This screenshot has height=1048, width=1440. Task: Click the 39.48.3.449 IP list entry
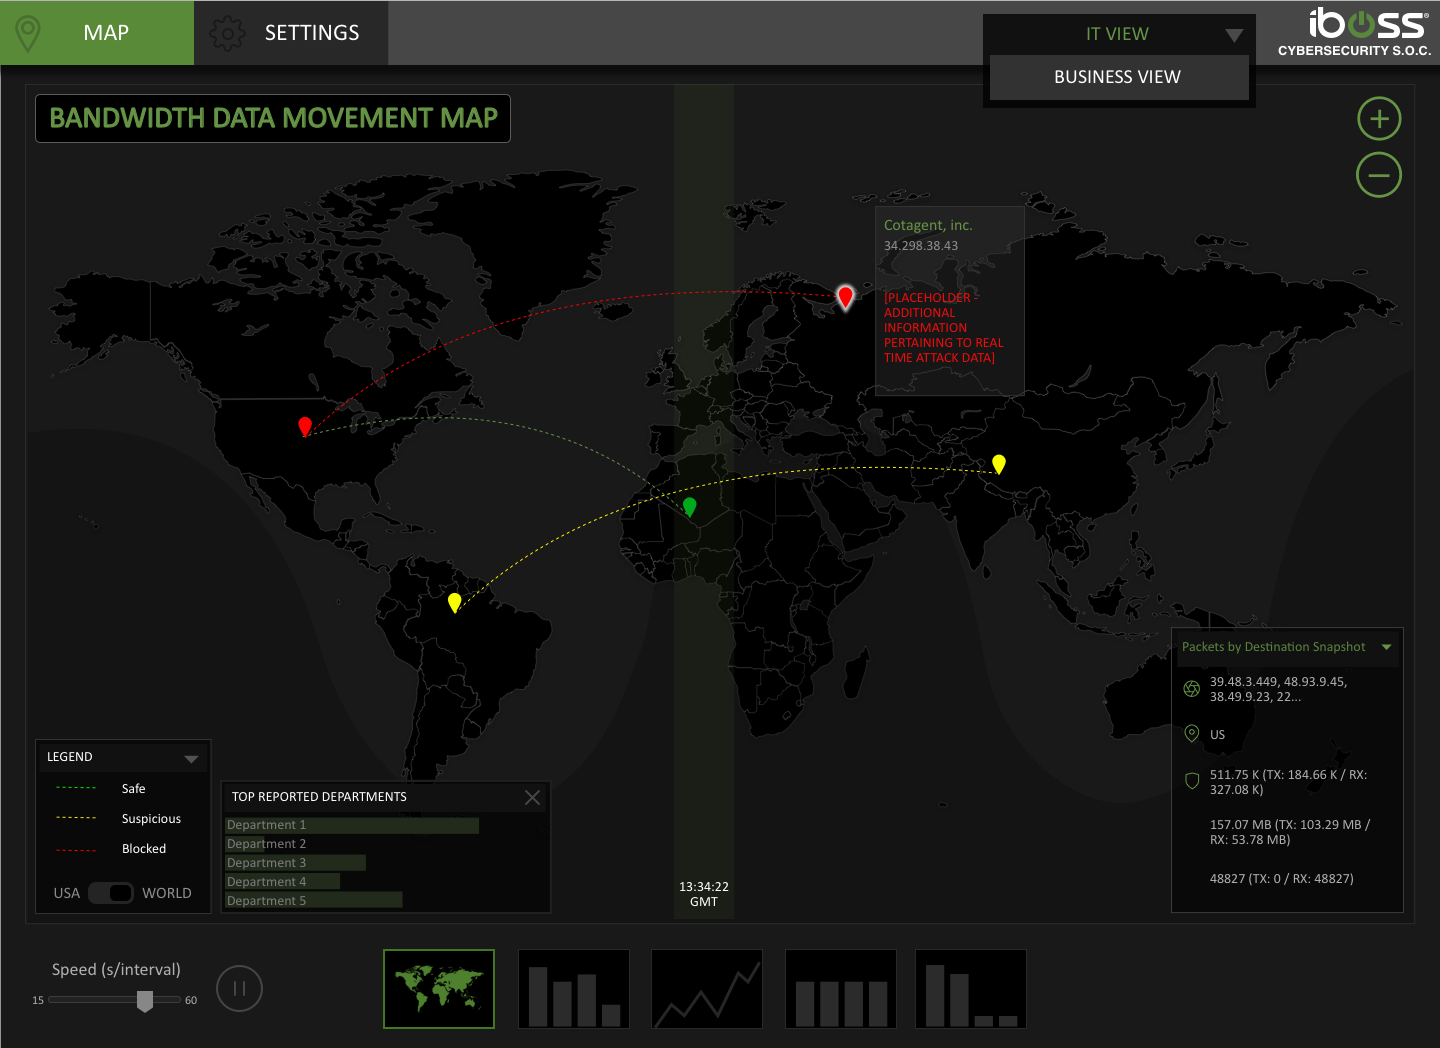click(x=1278, y=689)
